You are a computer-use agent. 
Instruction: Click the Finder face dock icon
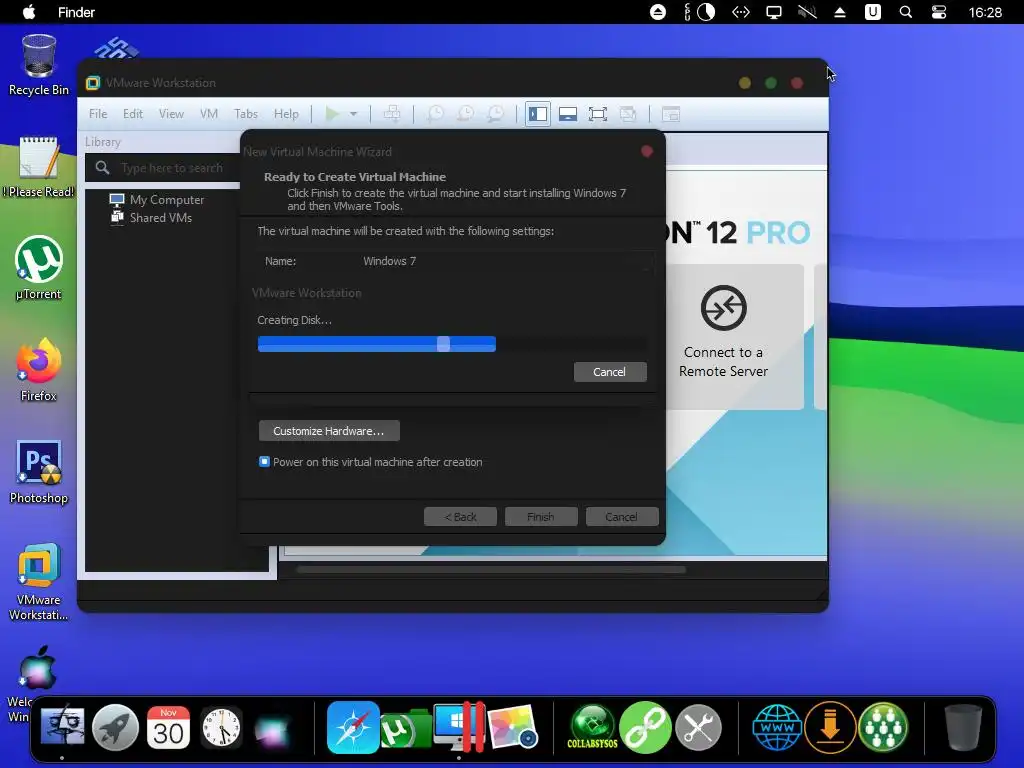[62, 727]
